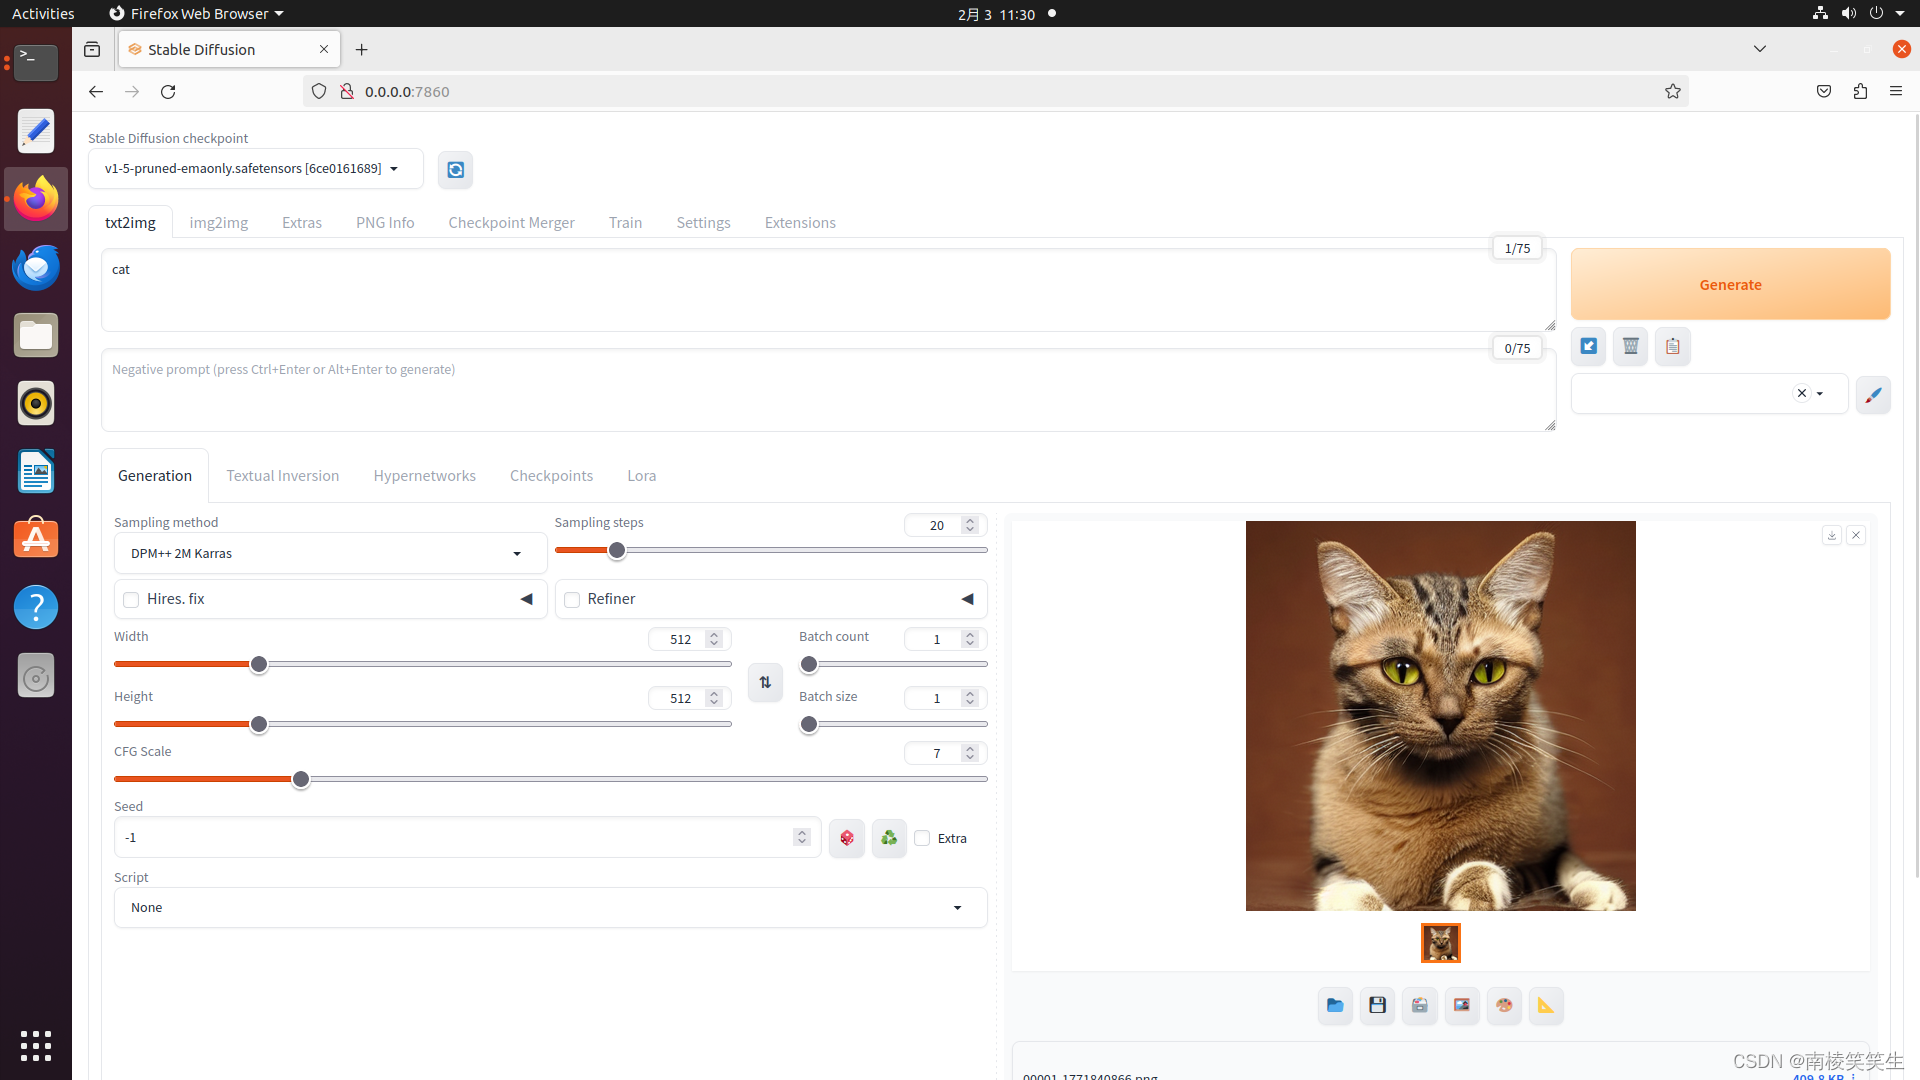This screenshot has height=1080, width=1920.
Task: Switch to the img2img tab
Action: coord(219,222)
